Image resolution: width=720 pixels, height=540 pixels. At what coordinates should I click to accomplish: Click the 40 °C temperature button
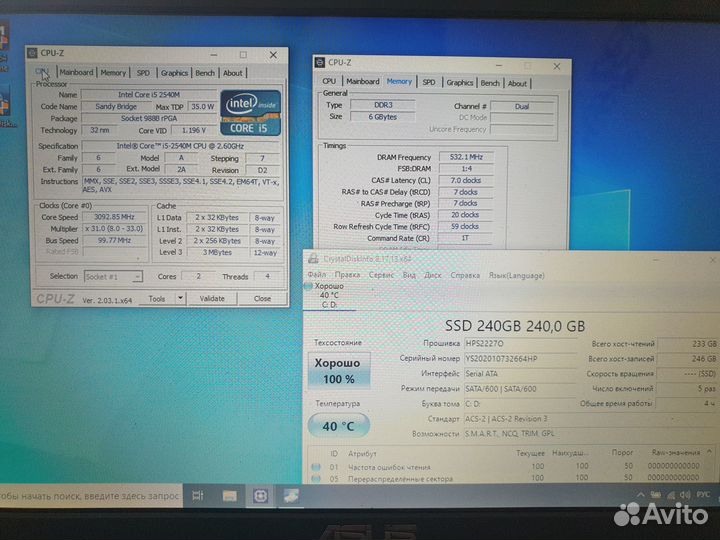click(339, 426)
